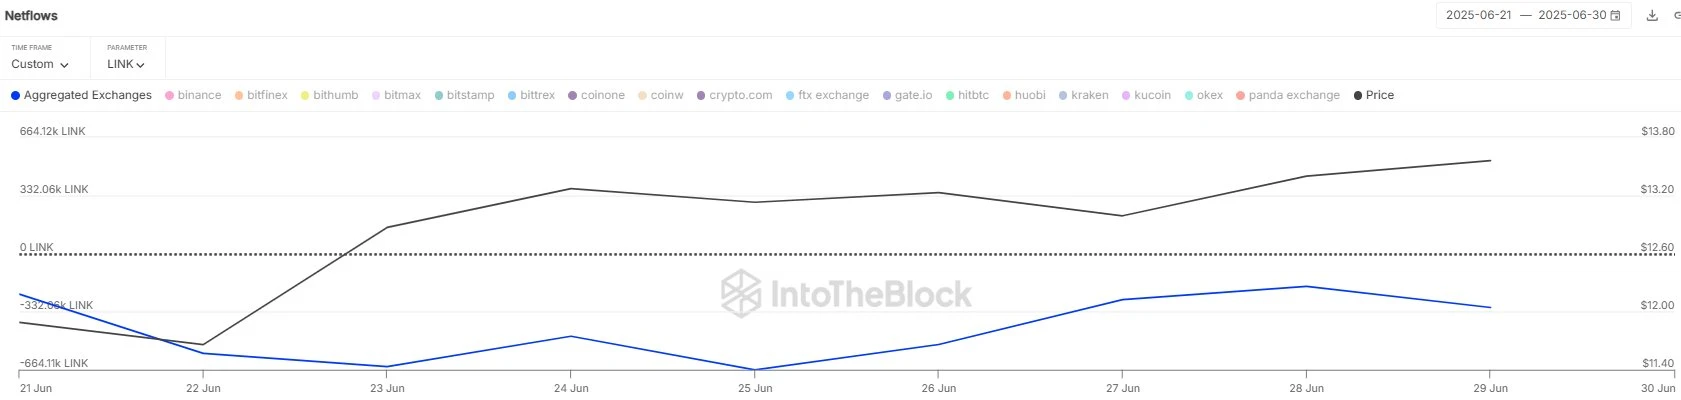Click the partially visible link icon at top right
1681x400 pixels.
click(x=1676, y=16)
